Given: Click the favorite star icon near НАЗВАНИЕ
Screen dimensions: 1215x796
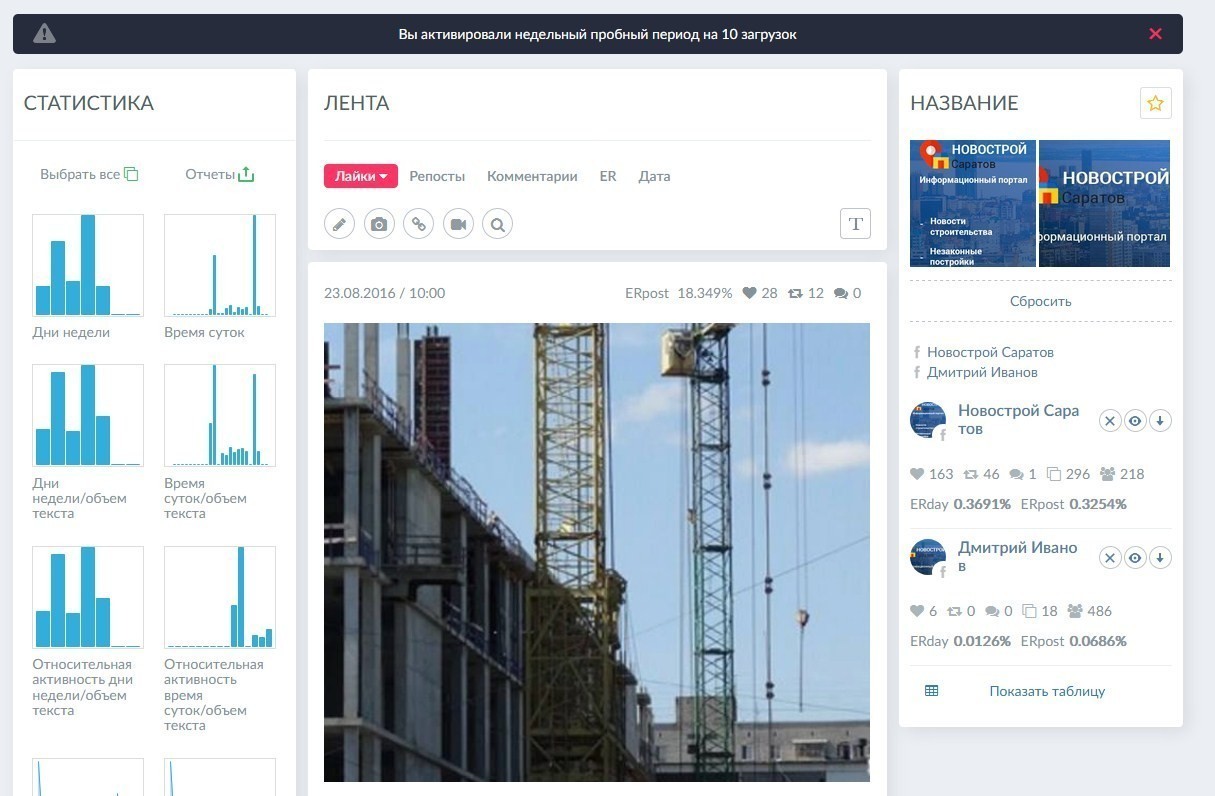Looking at the screenshot, I should (1155, 103).
